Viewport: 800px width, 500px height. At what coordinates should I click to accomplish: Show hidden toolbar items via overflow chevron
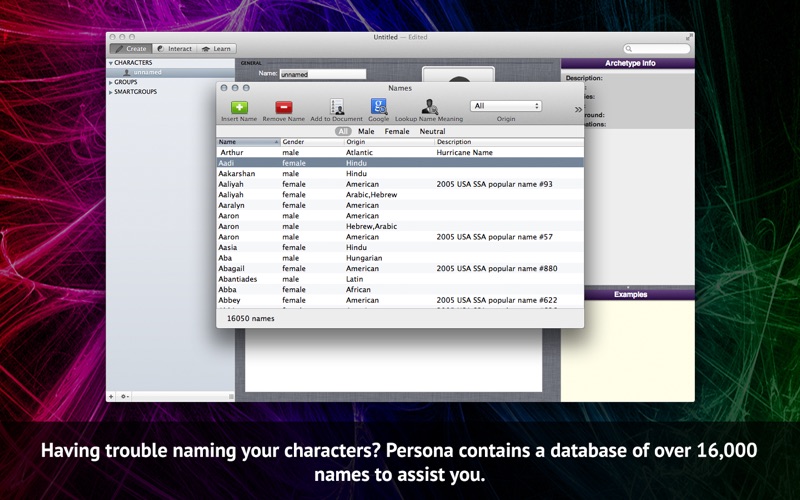pyautogui.click(x=577, y=109)
